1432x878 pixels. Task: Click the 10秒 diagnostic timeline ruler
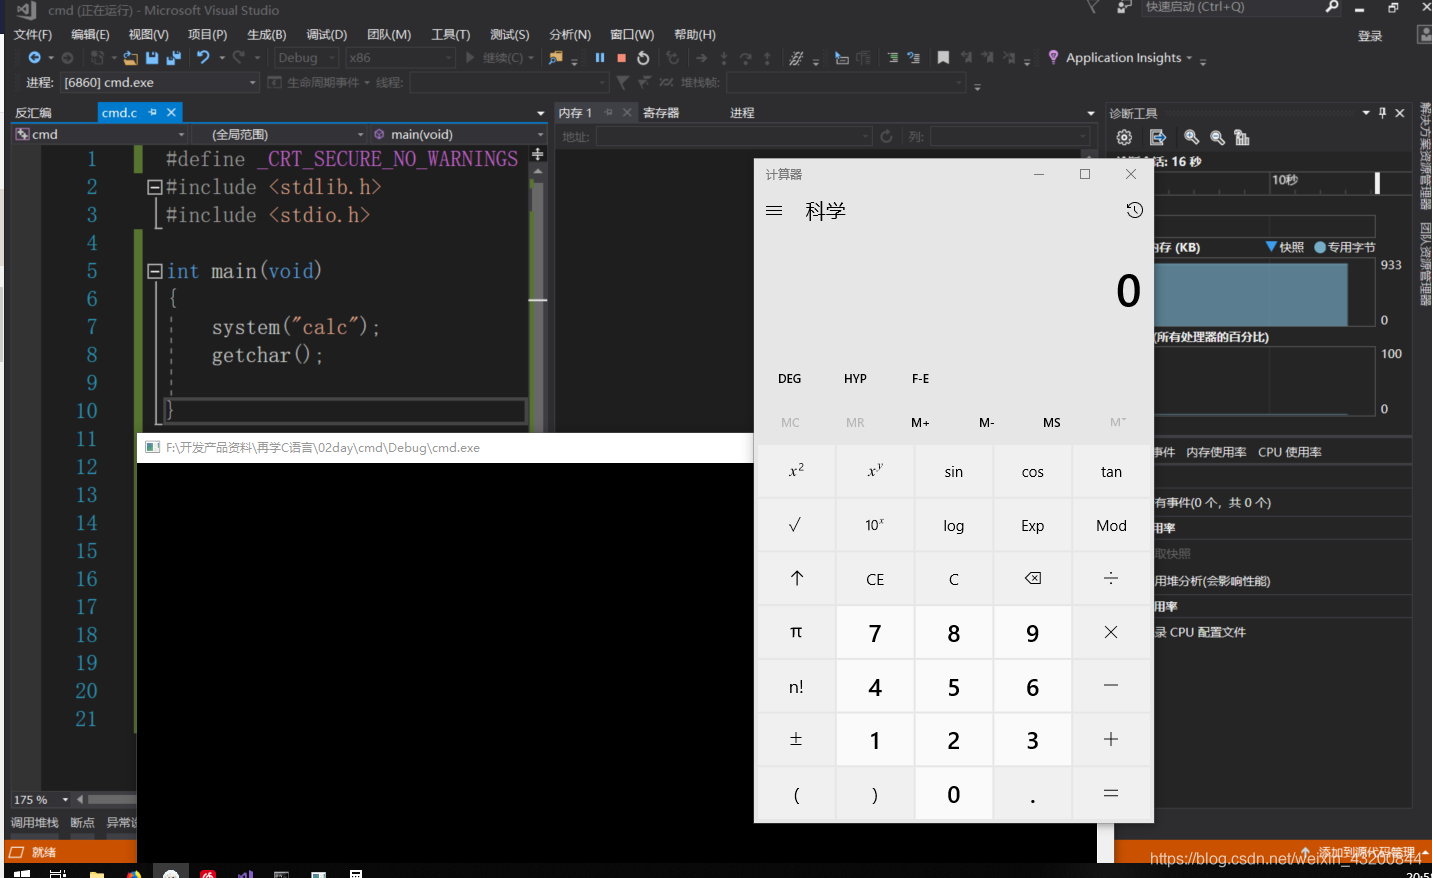[1285, 181]
